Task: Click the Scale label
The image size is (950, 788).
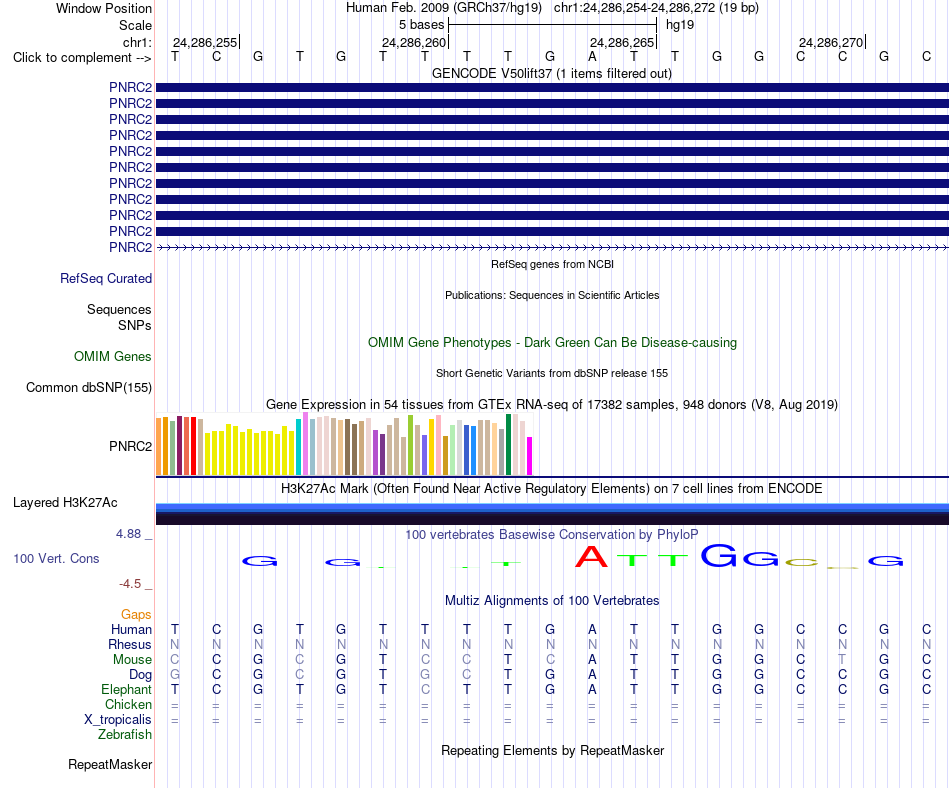Action: [x=135, y=25]
